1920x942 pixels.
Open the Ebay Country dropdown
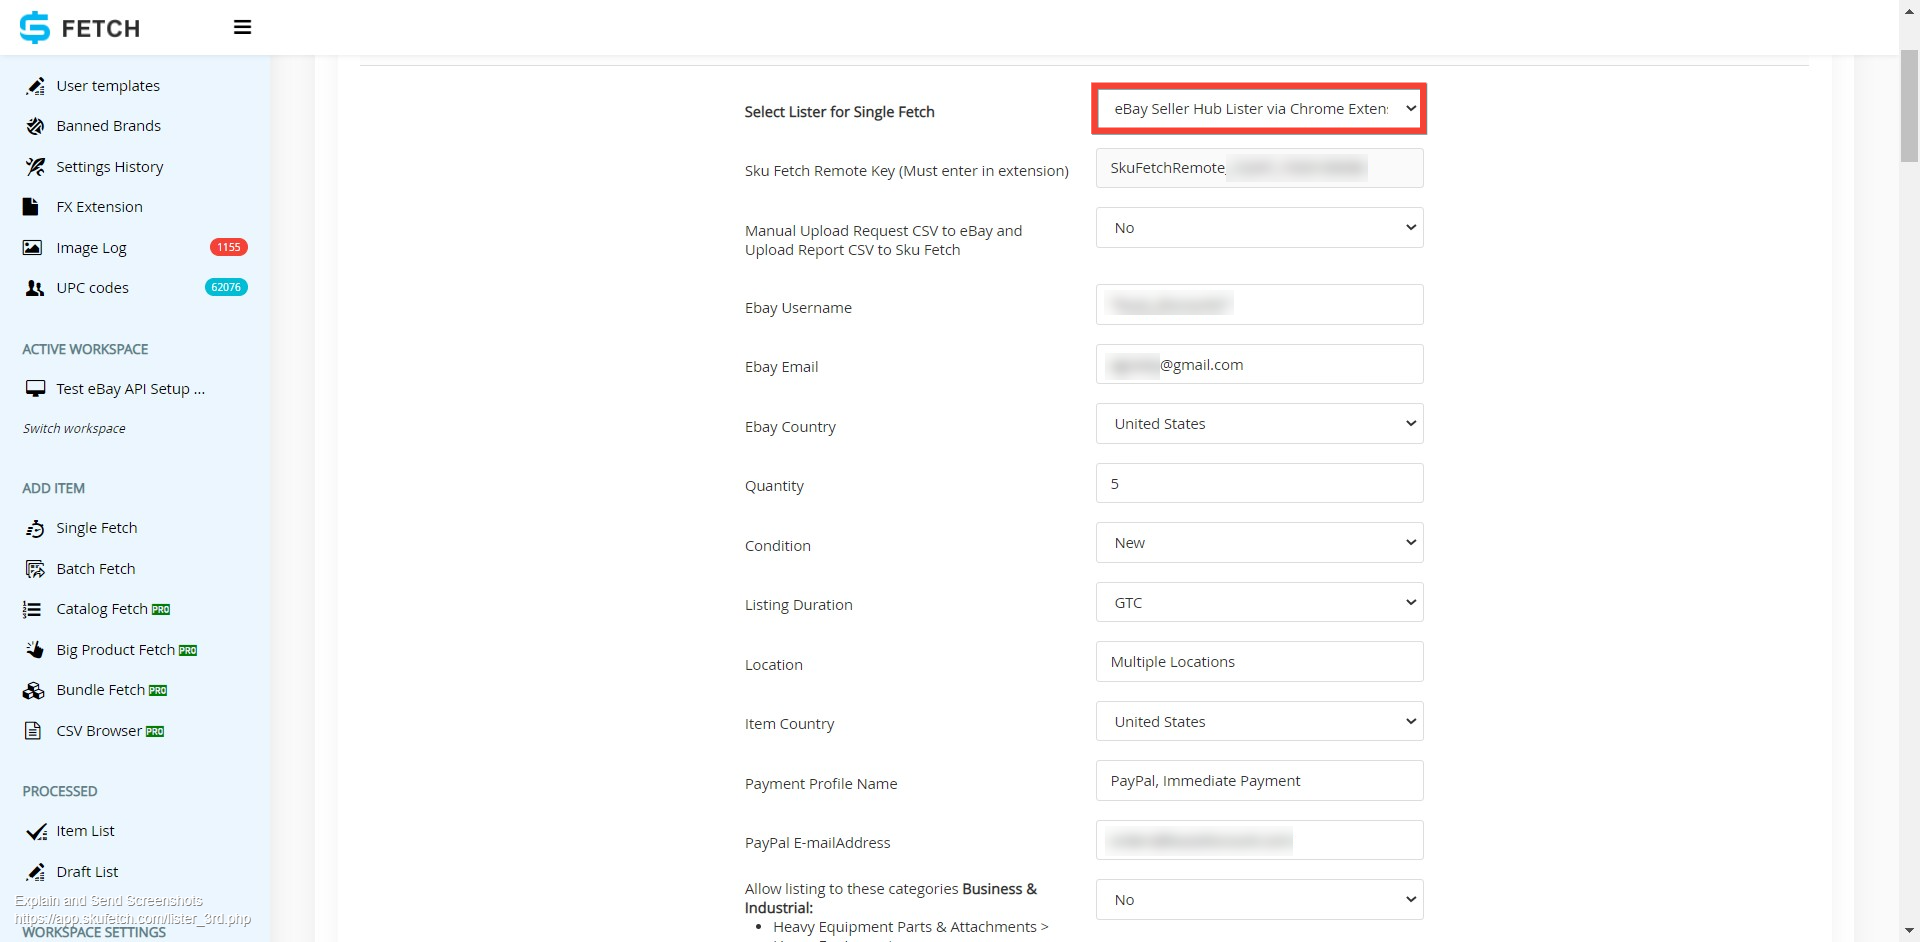[1259, 424]
